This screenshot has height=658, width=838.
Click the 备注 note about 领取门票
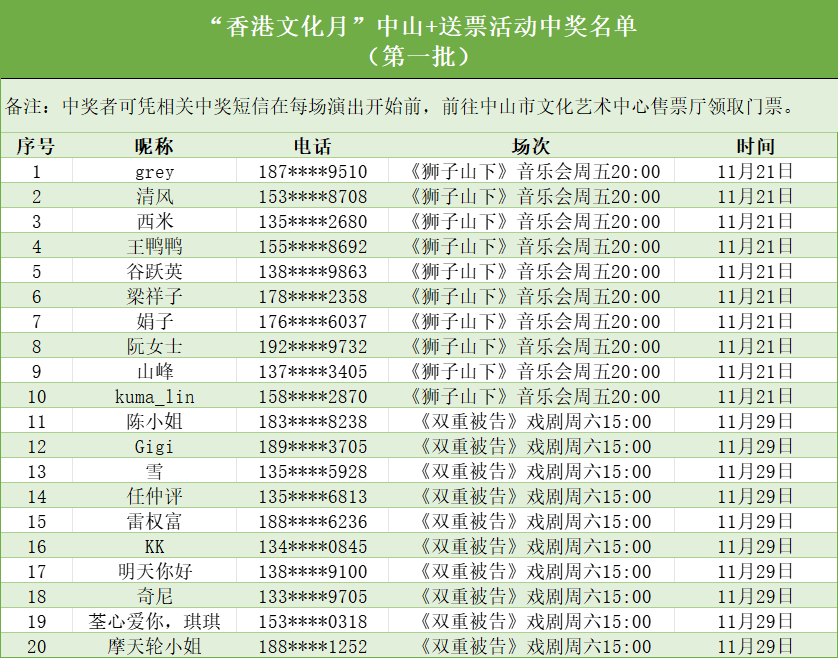(400, 106)
